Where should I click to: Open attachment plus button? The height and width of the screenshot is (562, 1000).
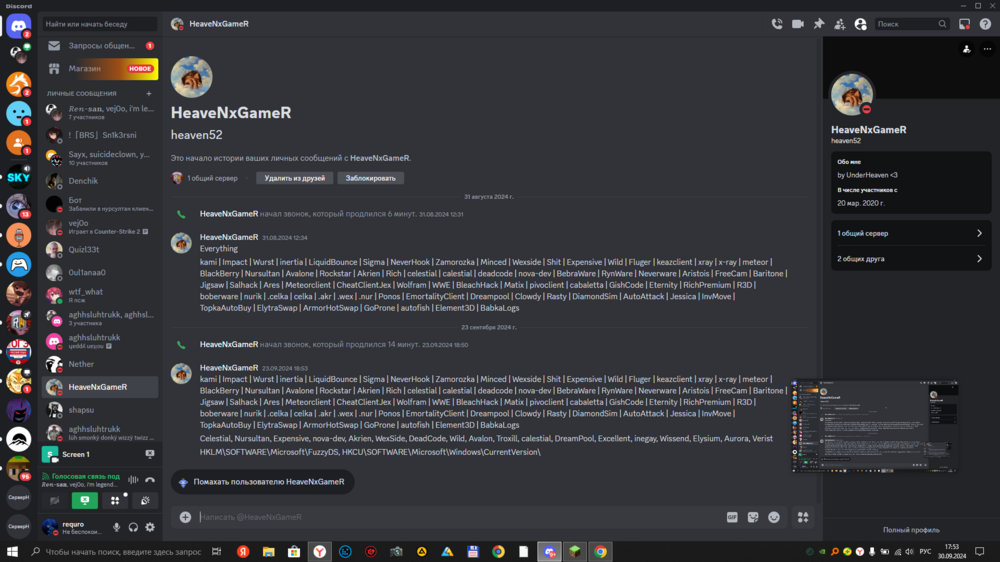[185, 517]
